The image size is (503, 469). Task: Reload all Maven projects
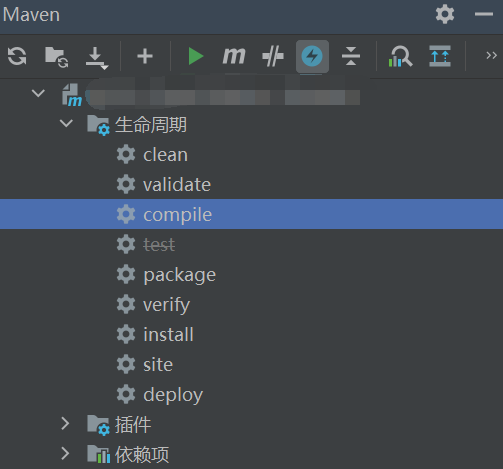click(17, 56)
